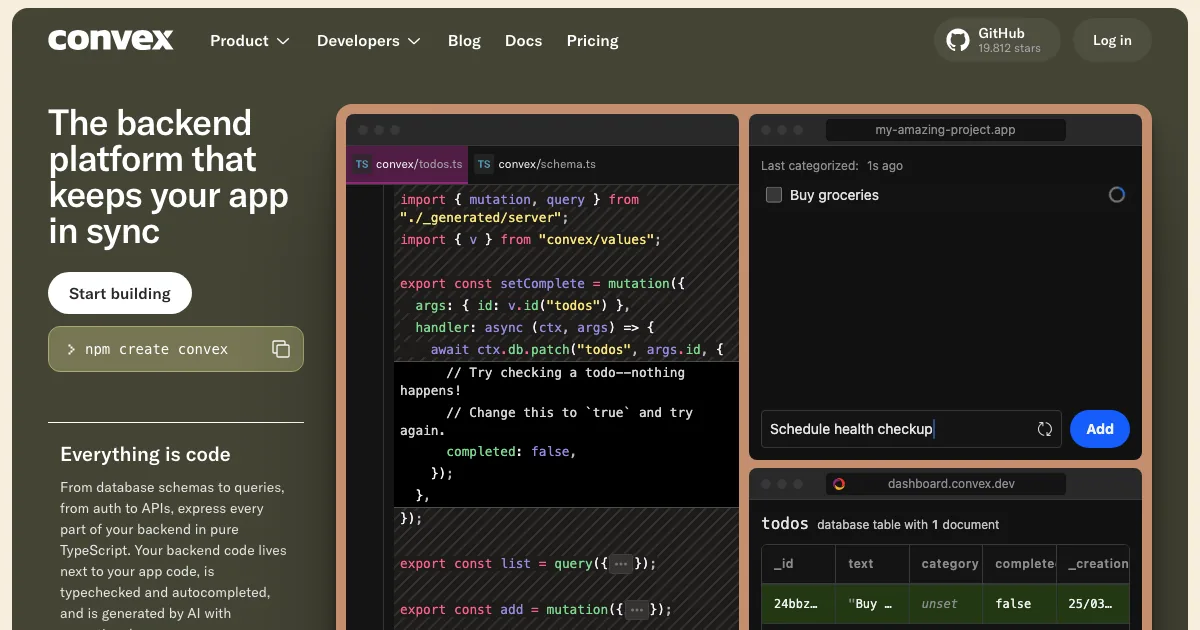Expand collapsed code in add mutation
The width and height of the screenshot is (1200, 630).
(636, 609)
